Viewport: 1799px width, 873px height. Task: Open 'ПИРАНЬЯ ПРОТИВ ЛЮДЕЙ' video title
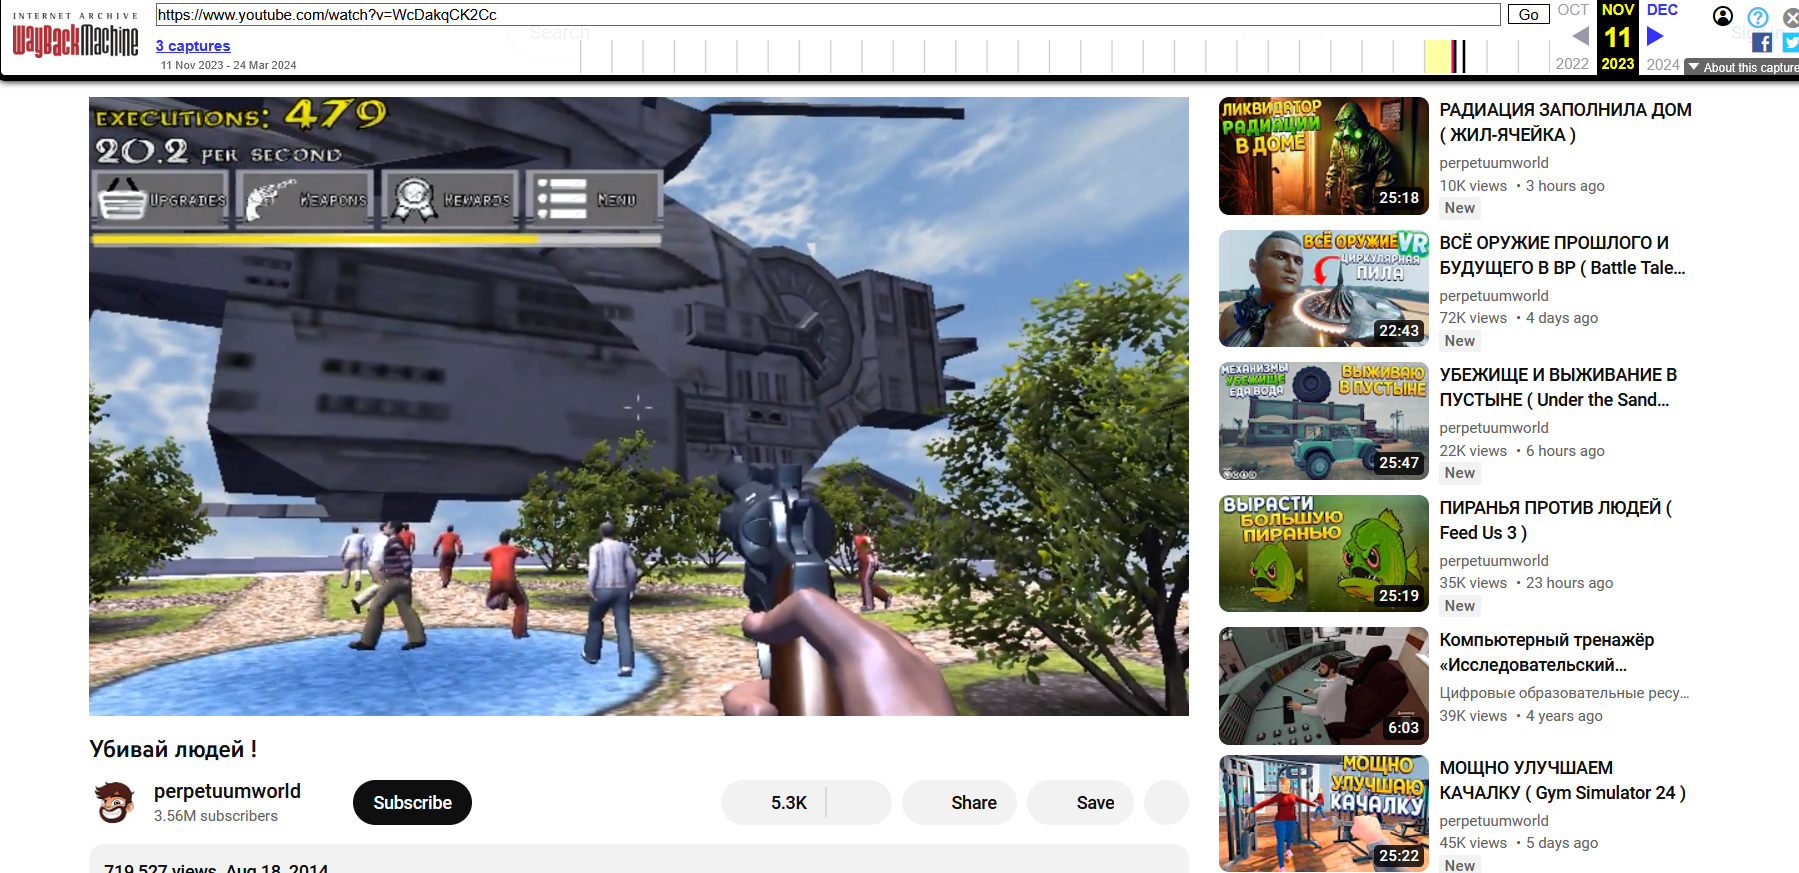(x=1556, y=520)
